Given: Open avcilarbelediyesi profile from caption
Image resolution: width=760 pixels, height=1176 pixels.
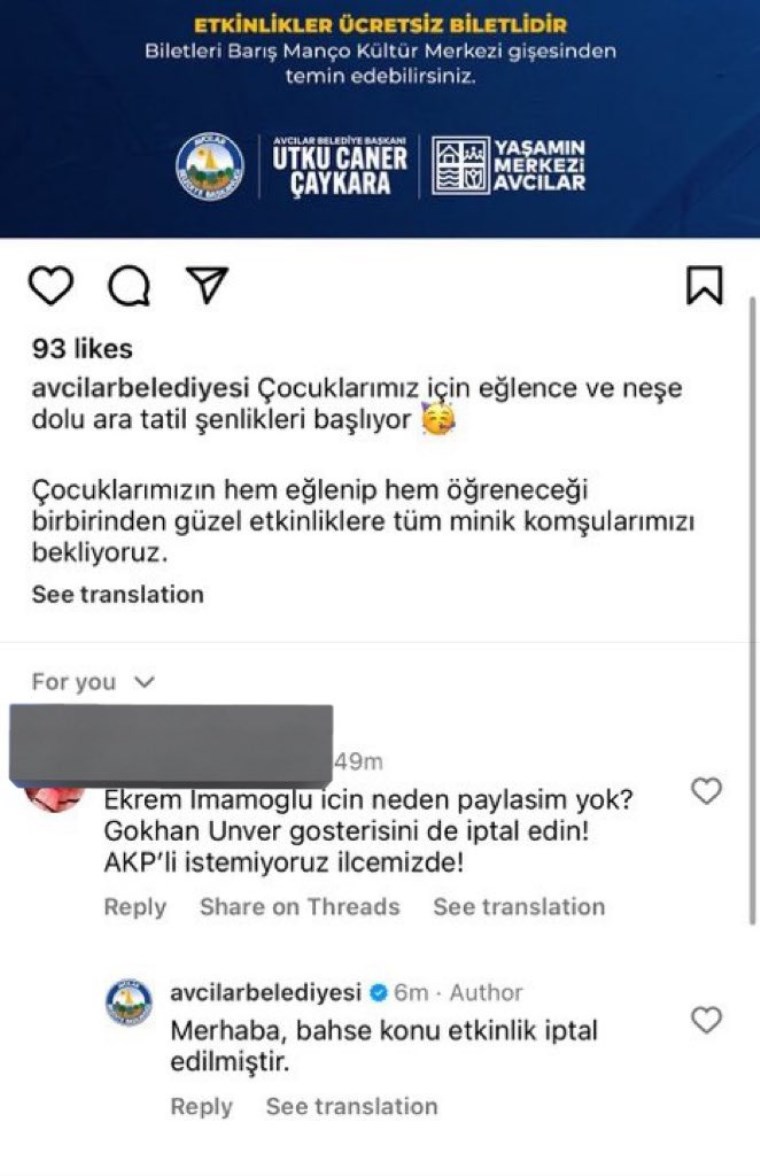Looking at the screenshot, I should 140,388.
